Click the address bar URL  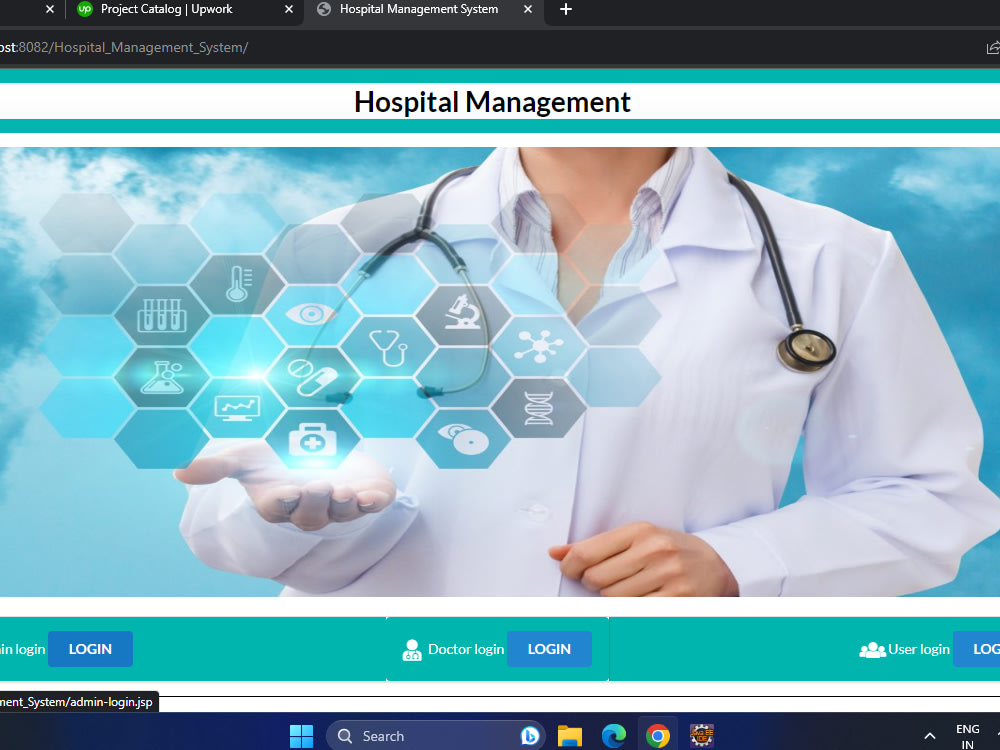(x=124, y=48)
